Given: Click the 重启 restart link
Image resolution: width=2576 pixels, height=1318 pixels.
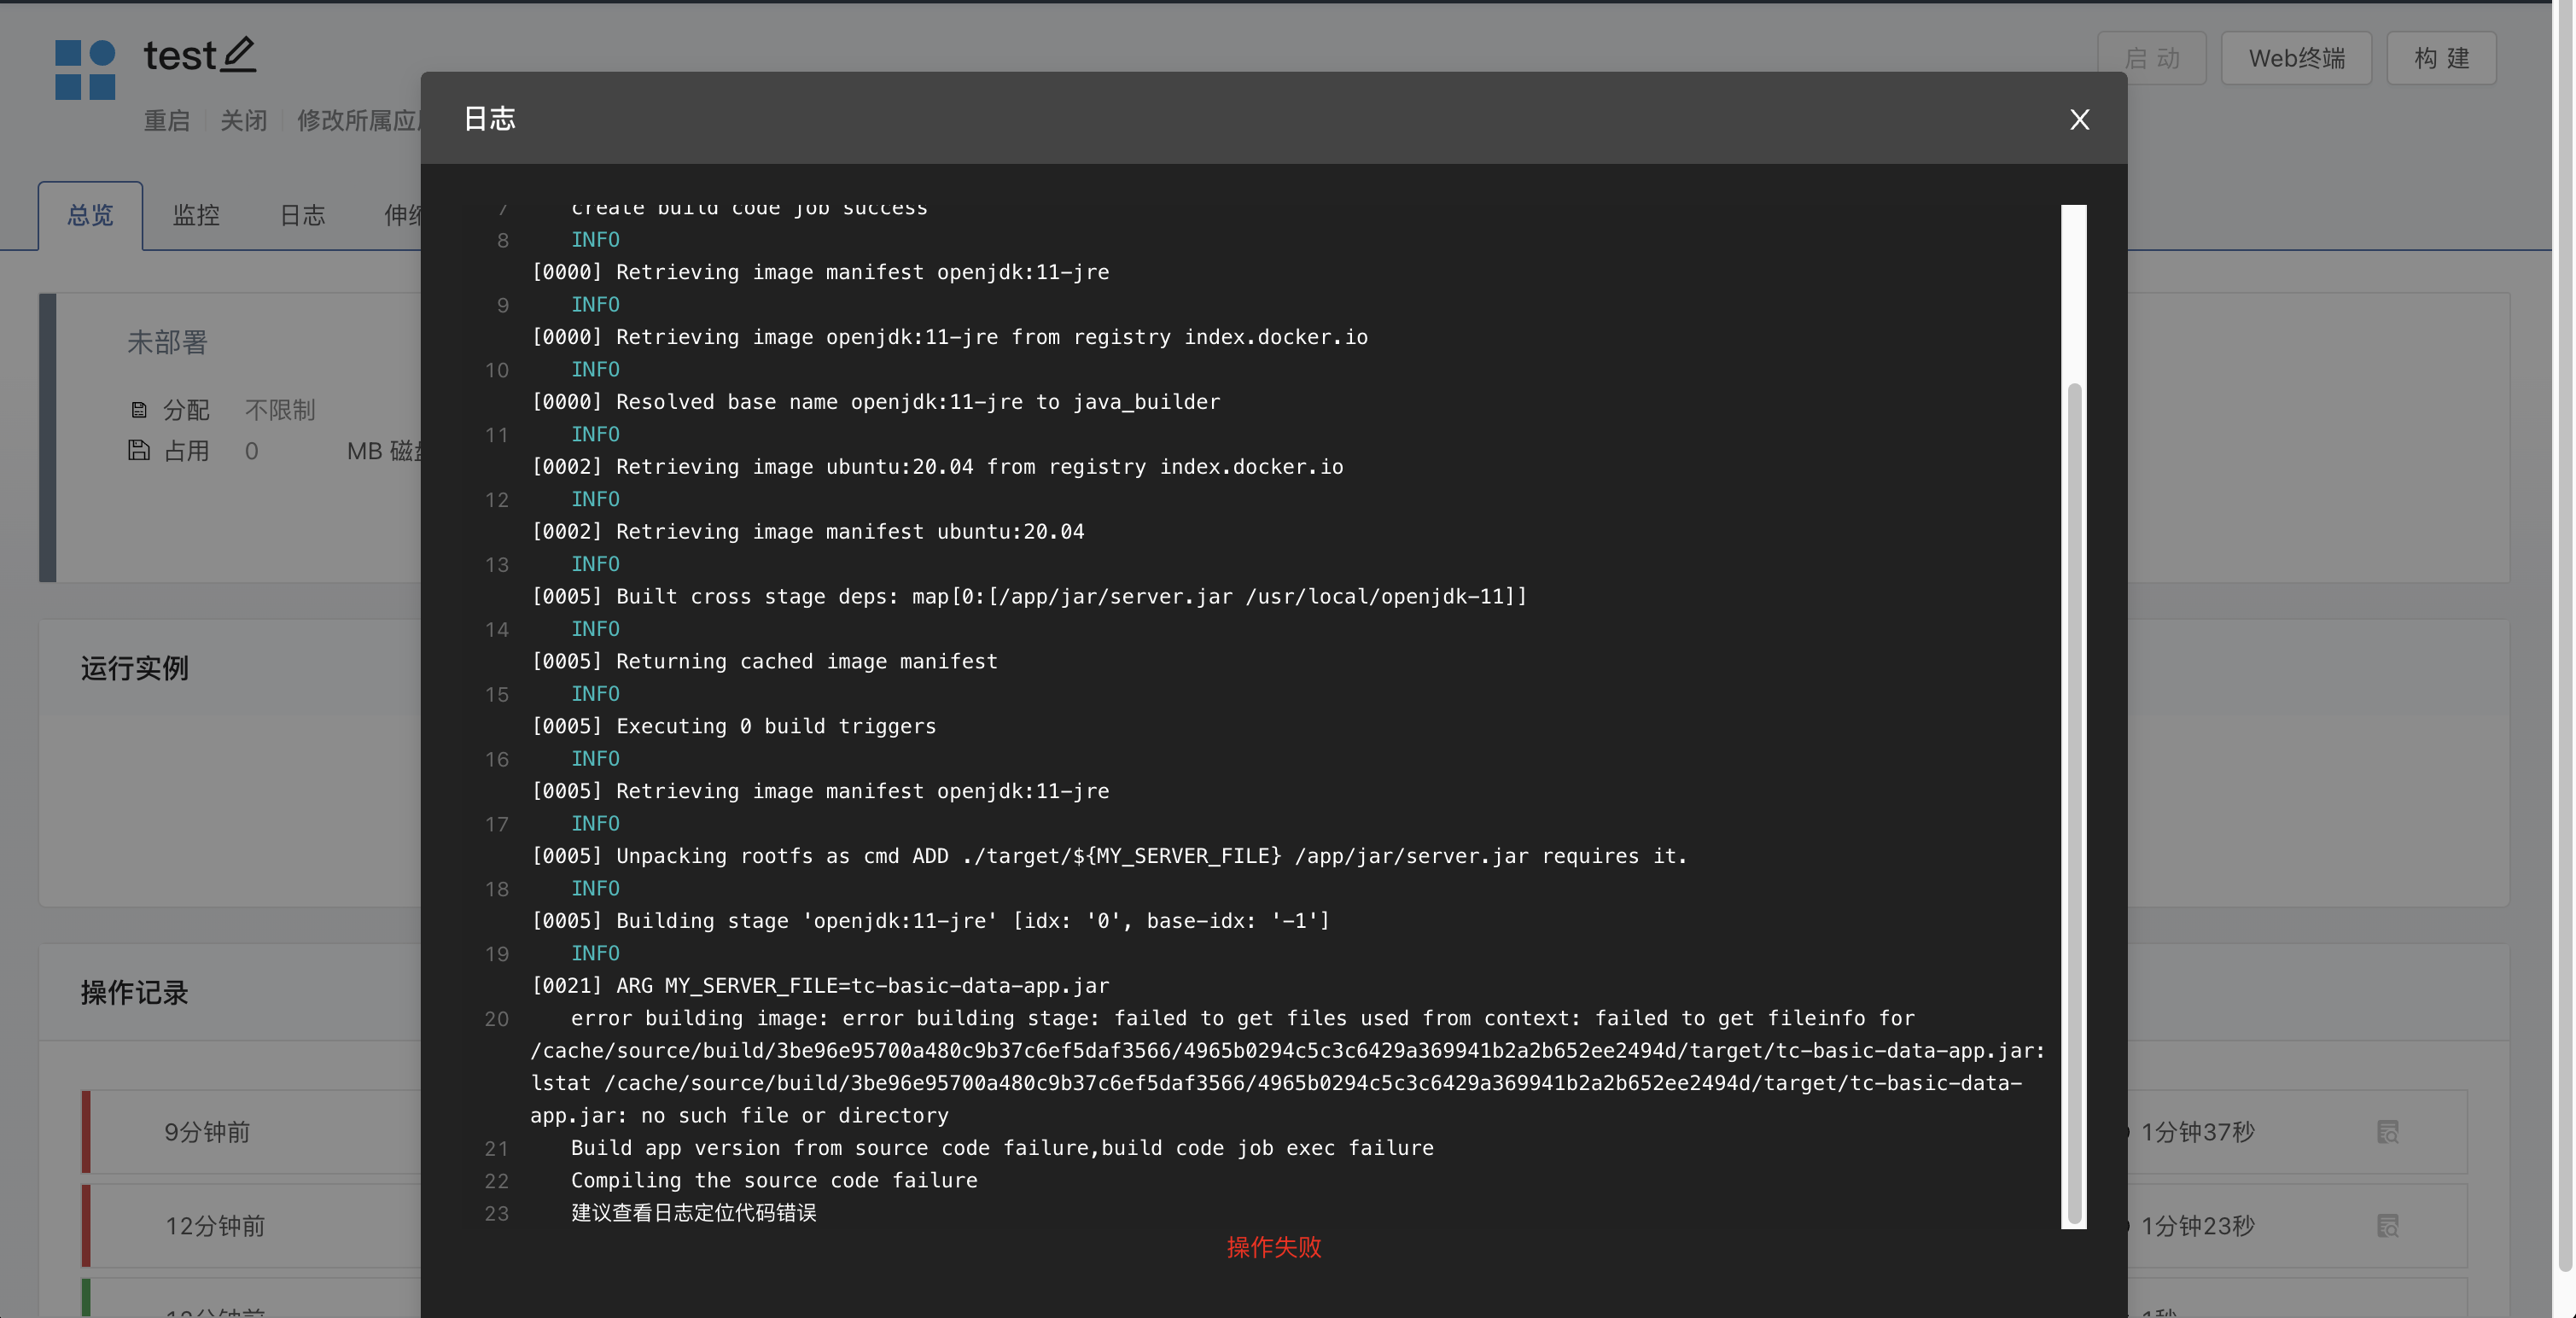Looking at the screenshot, I should pos(166,120).
